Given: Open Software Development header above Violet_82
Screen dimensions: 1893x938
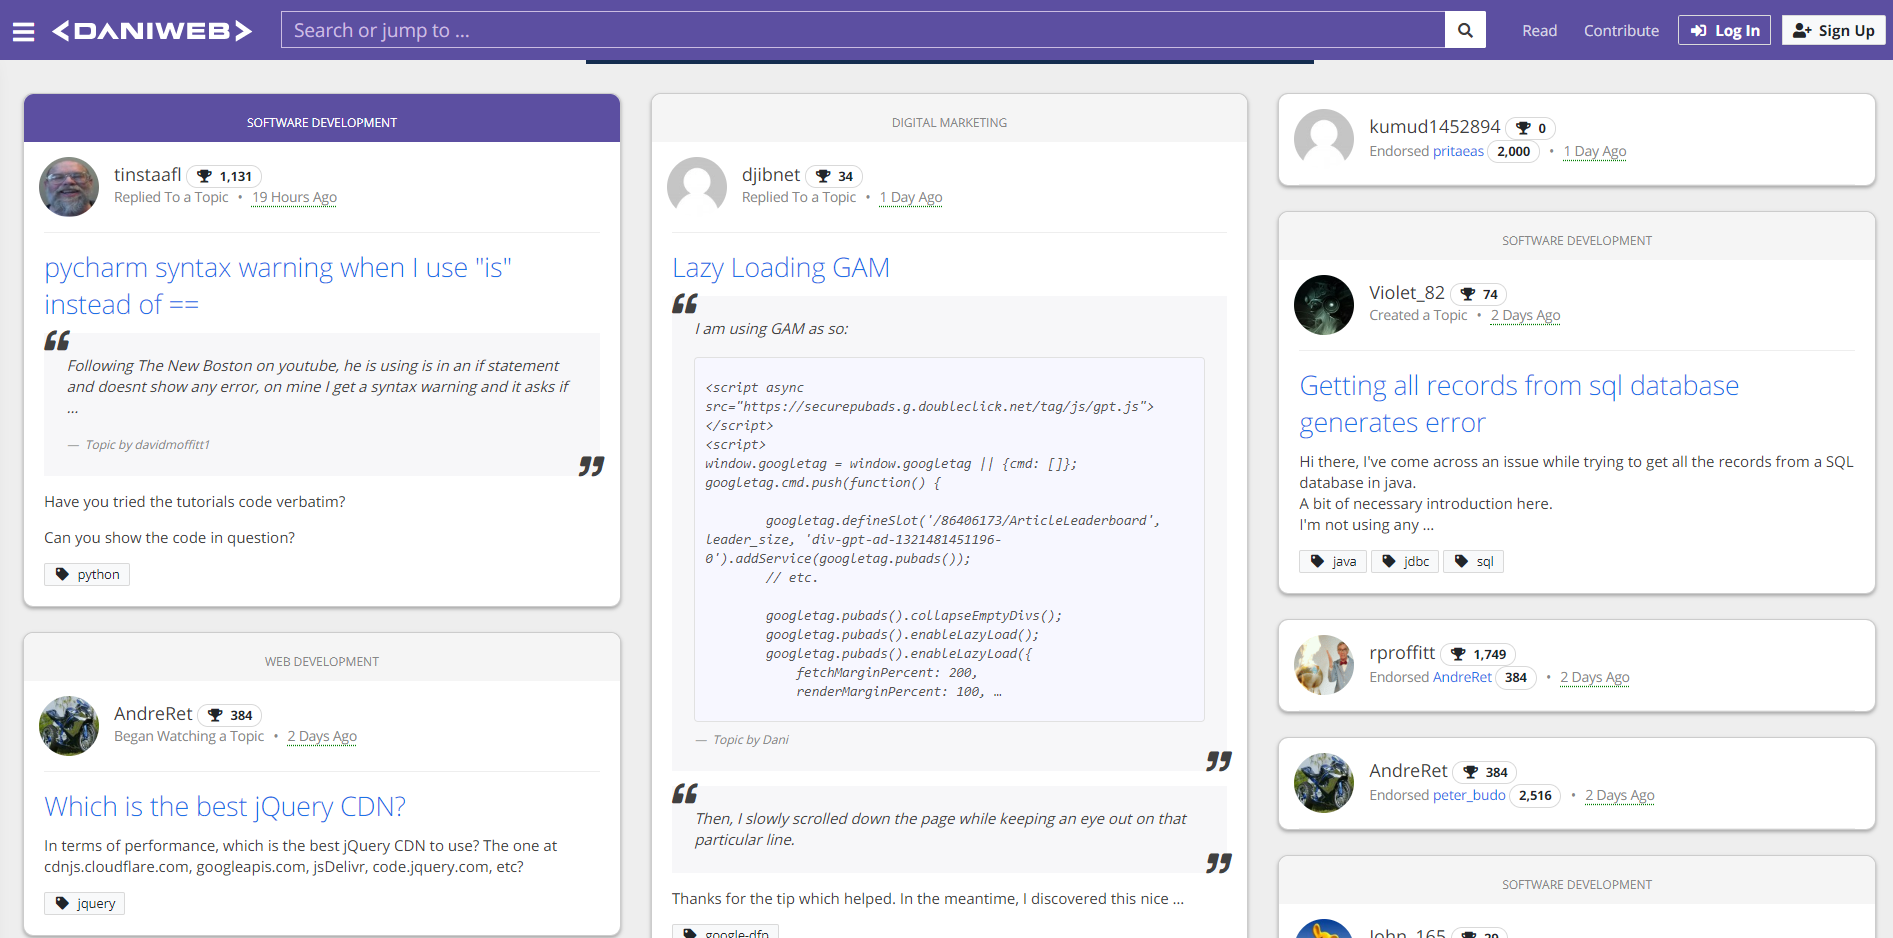Looking at the screenshot, I should click(1577, 241).
